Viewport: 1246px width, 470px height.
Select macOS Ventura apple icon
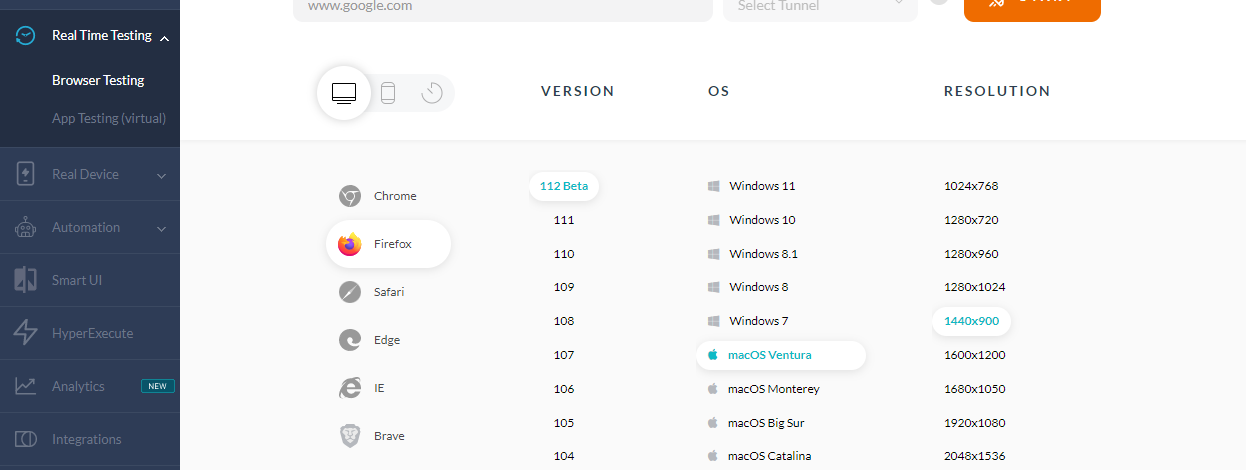coord(713,355)
